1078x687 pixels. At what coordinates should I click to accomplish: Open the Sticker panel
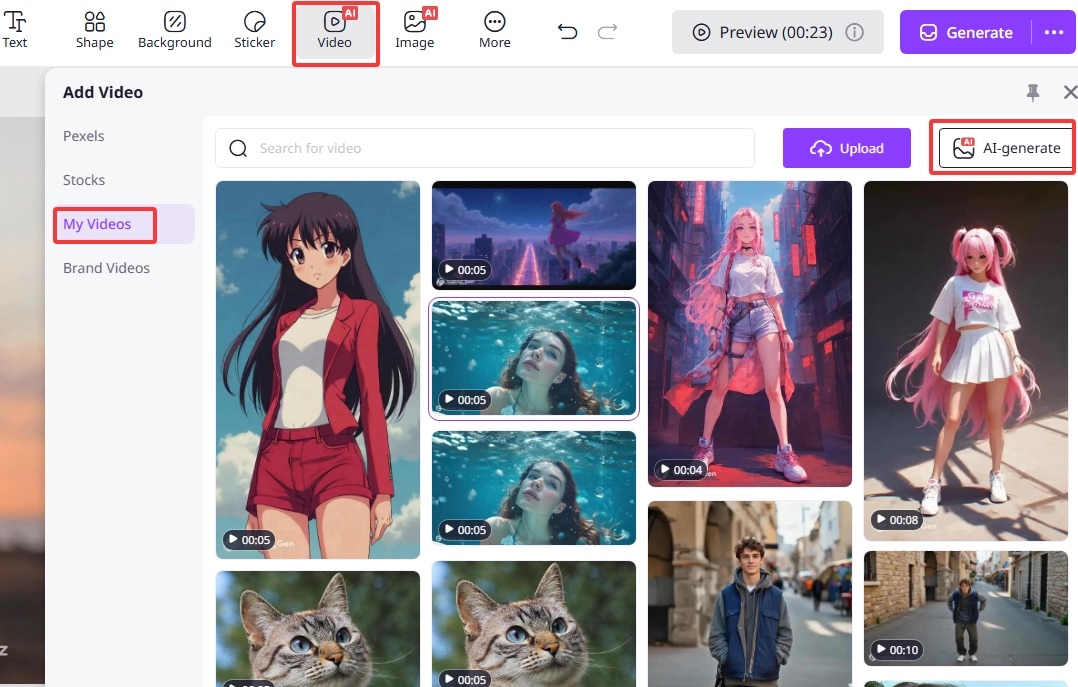pyautogui.click(x=254, y=30)
